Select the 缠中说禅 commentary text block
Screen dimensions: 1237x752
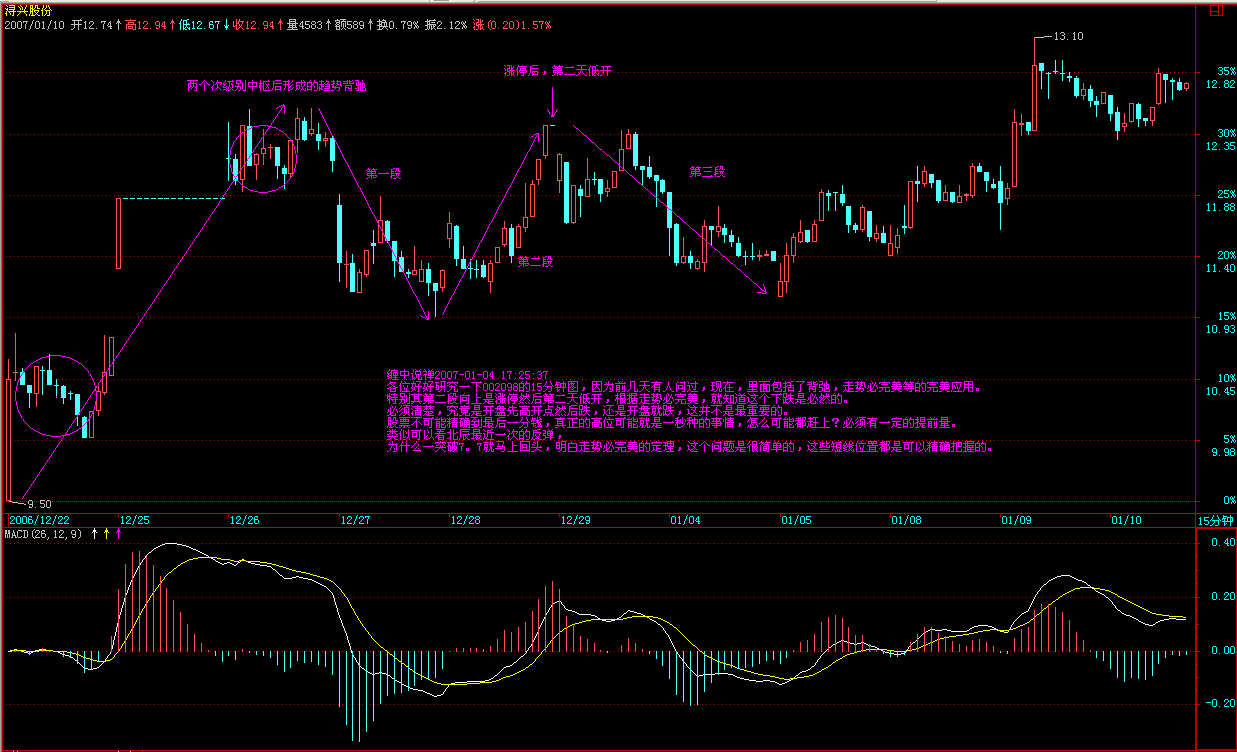(x=690, y=412)
